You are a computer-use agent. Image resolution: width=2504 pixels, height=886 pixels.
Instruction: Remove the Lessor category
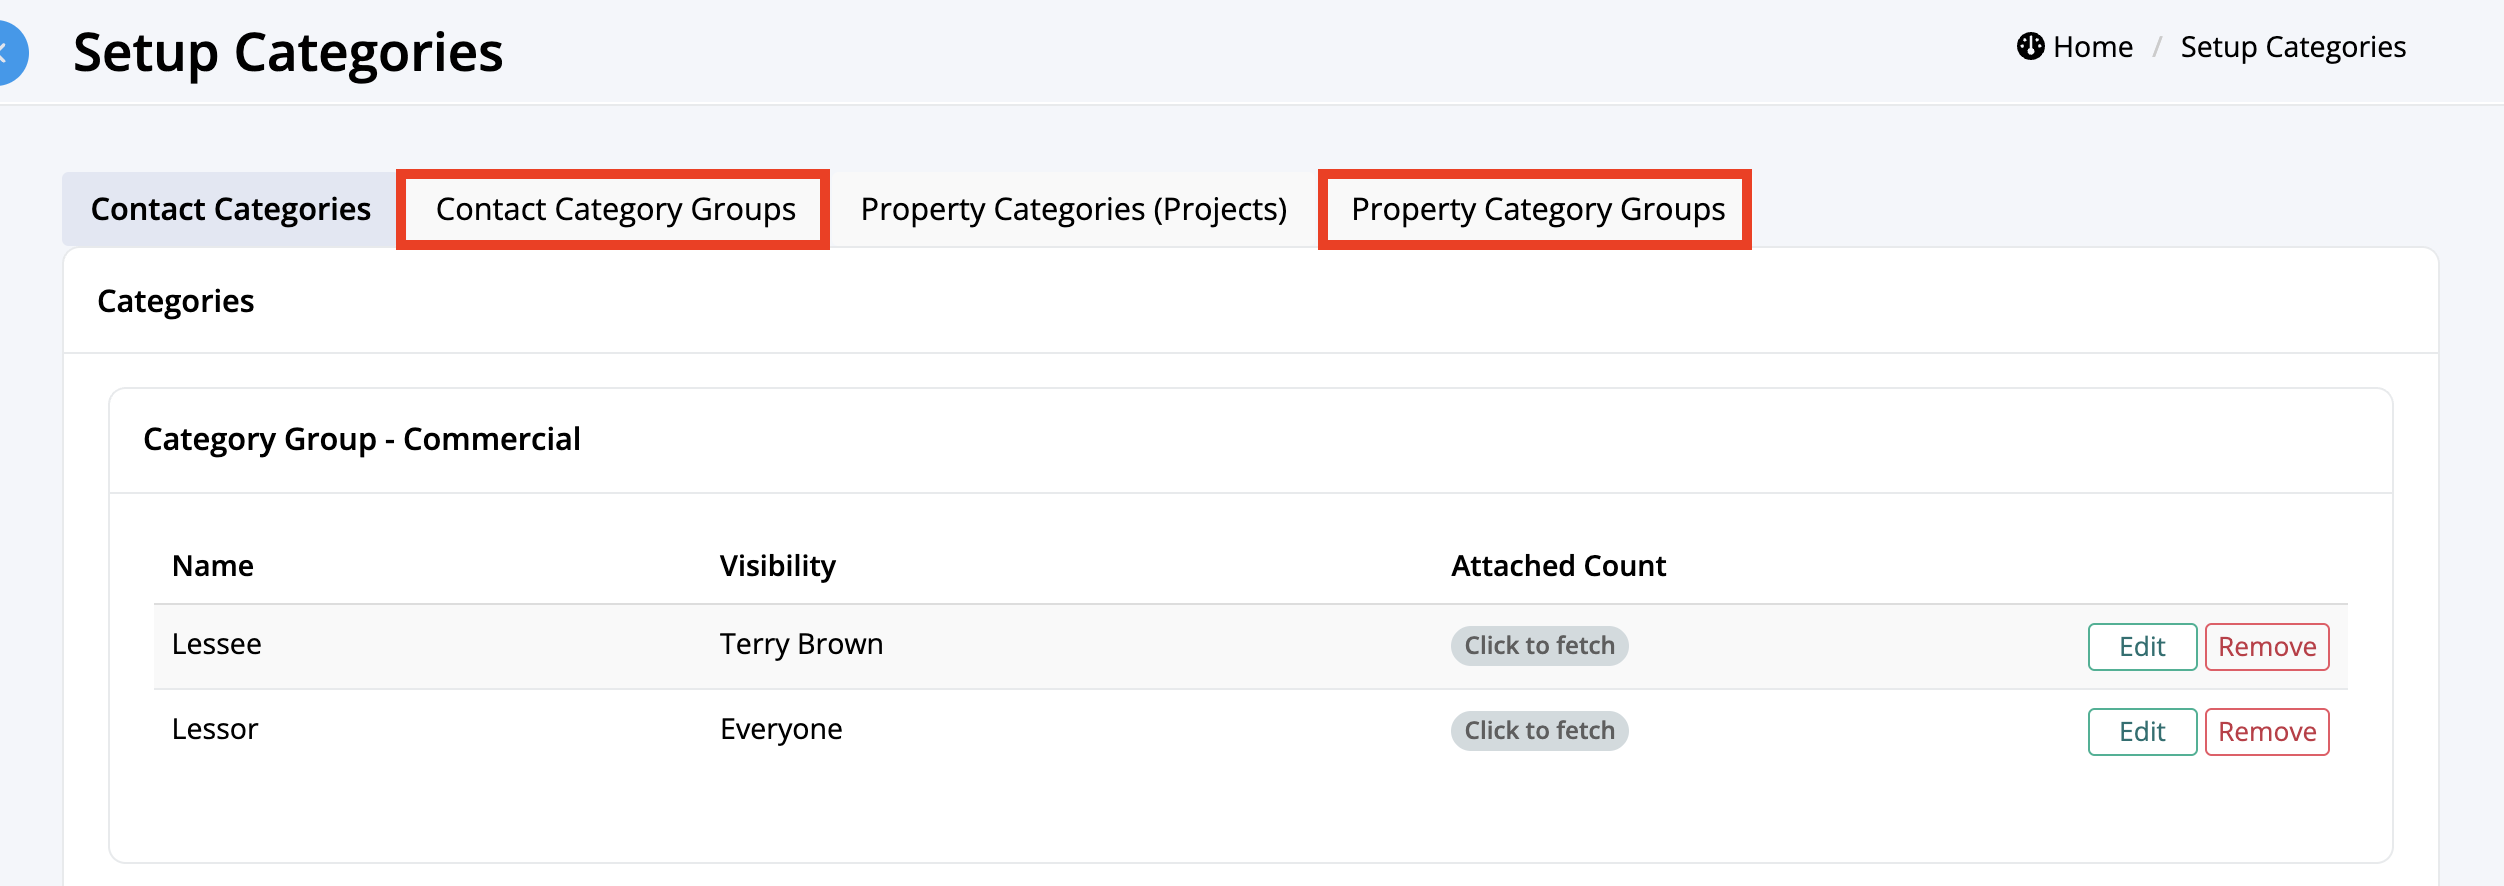pos(2266,732)
